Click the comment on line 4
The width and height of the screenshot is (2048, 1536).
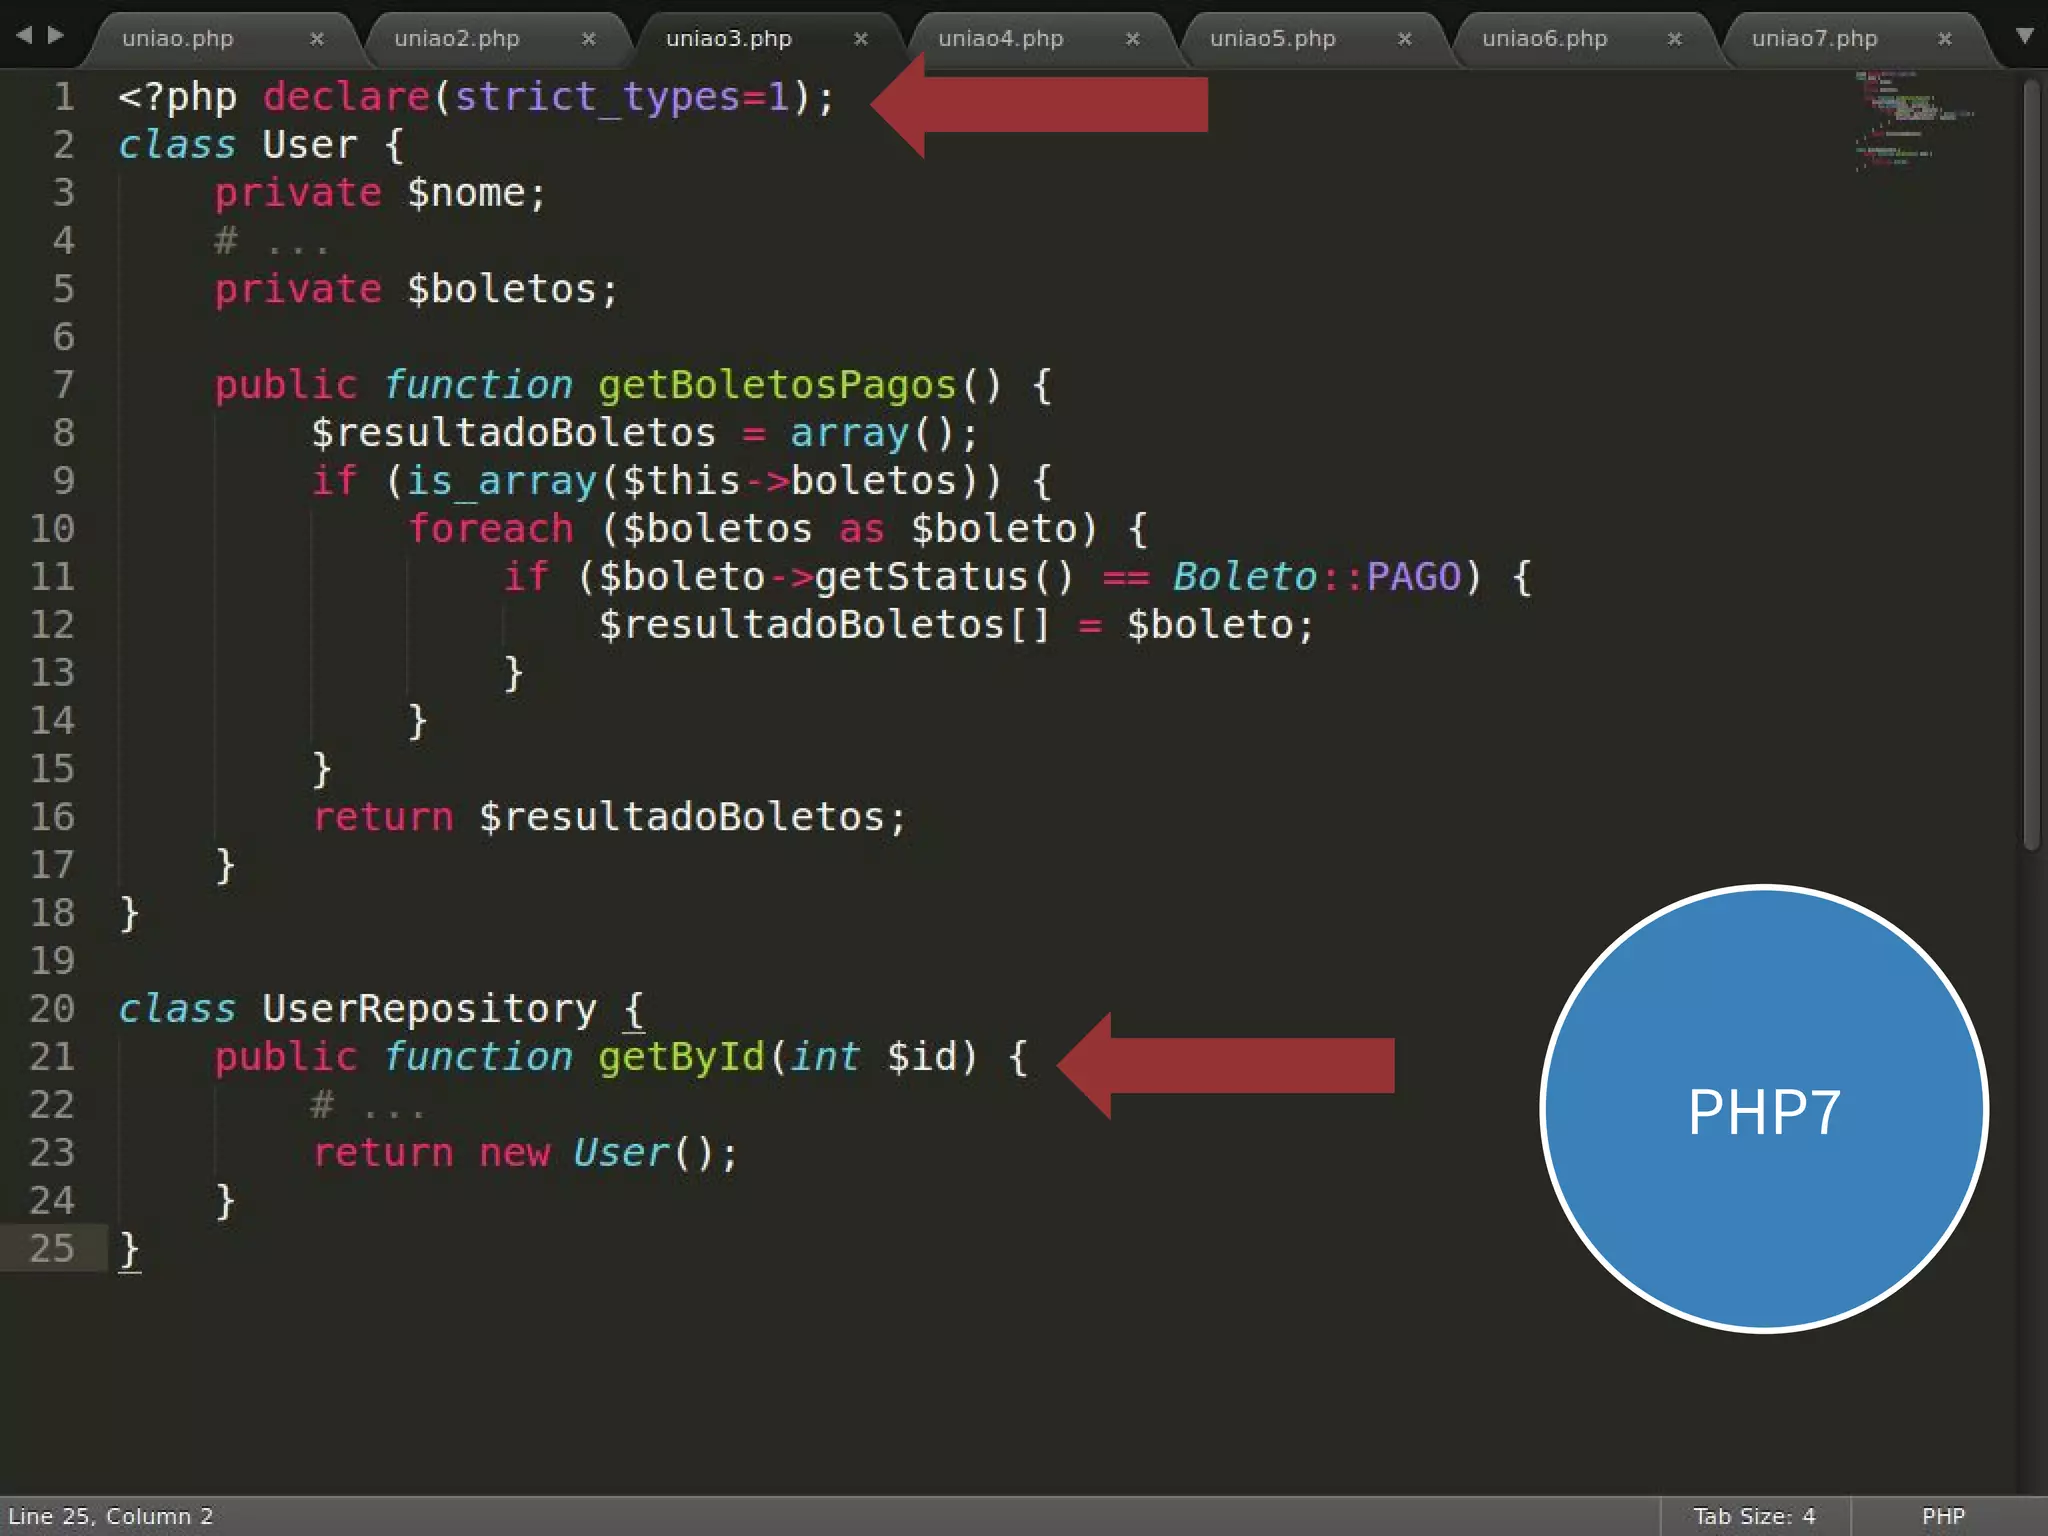(271, 241)
